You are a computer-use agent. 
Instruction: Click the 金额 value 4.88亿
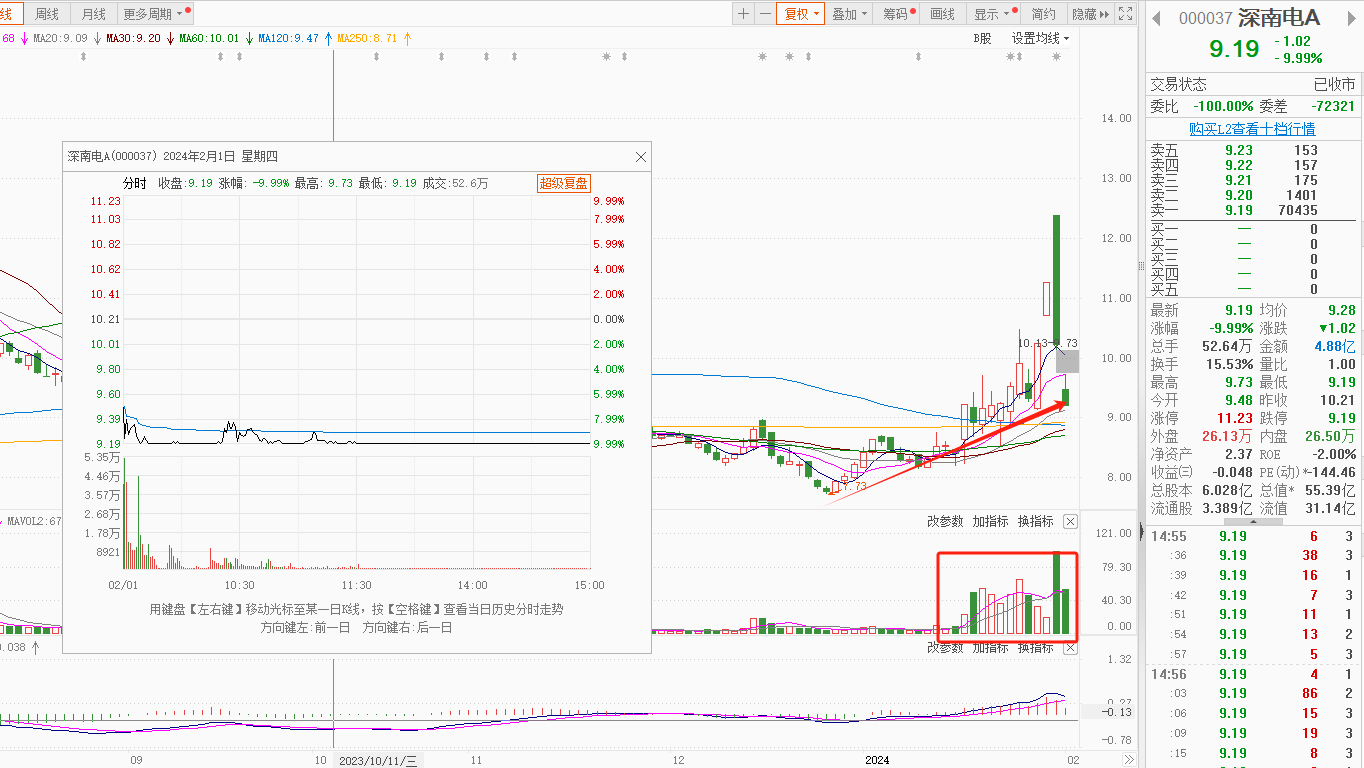coord(1335,346)
